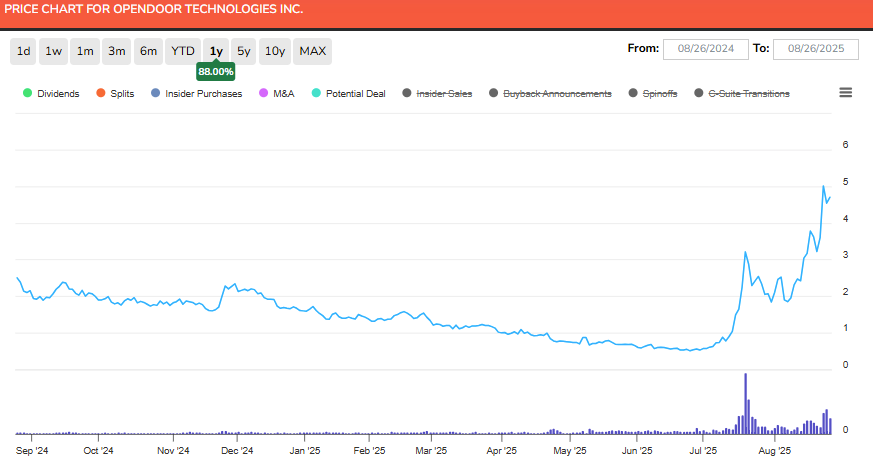Click the 88.00% performance badge

216,72
